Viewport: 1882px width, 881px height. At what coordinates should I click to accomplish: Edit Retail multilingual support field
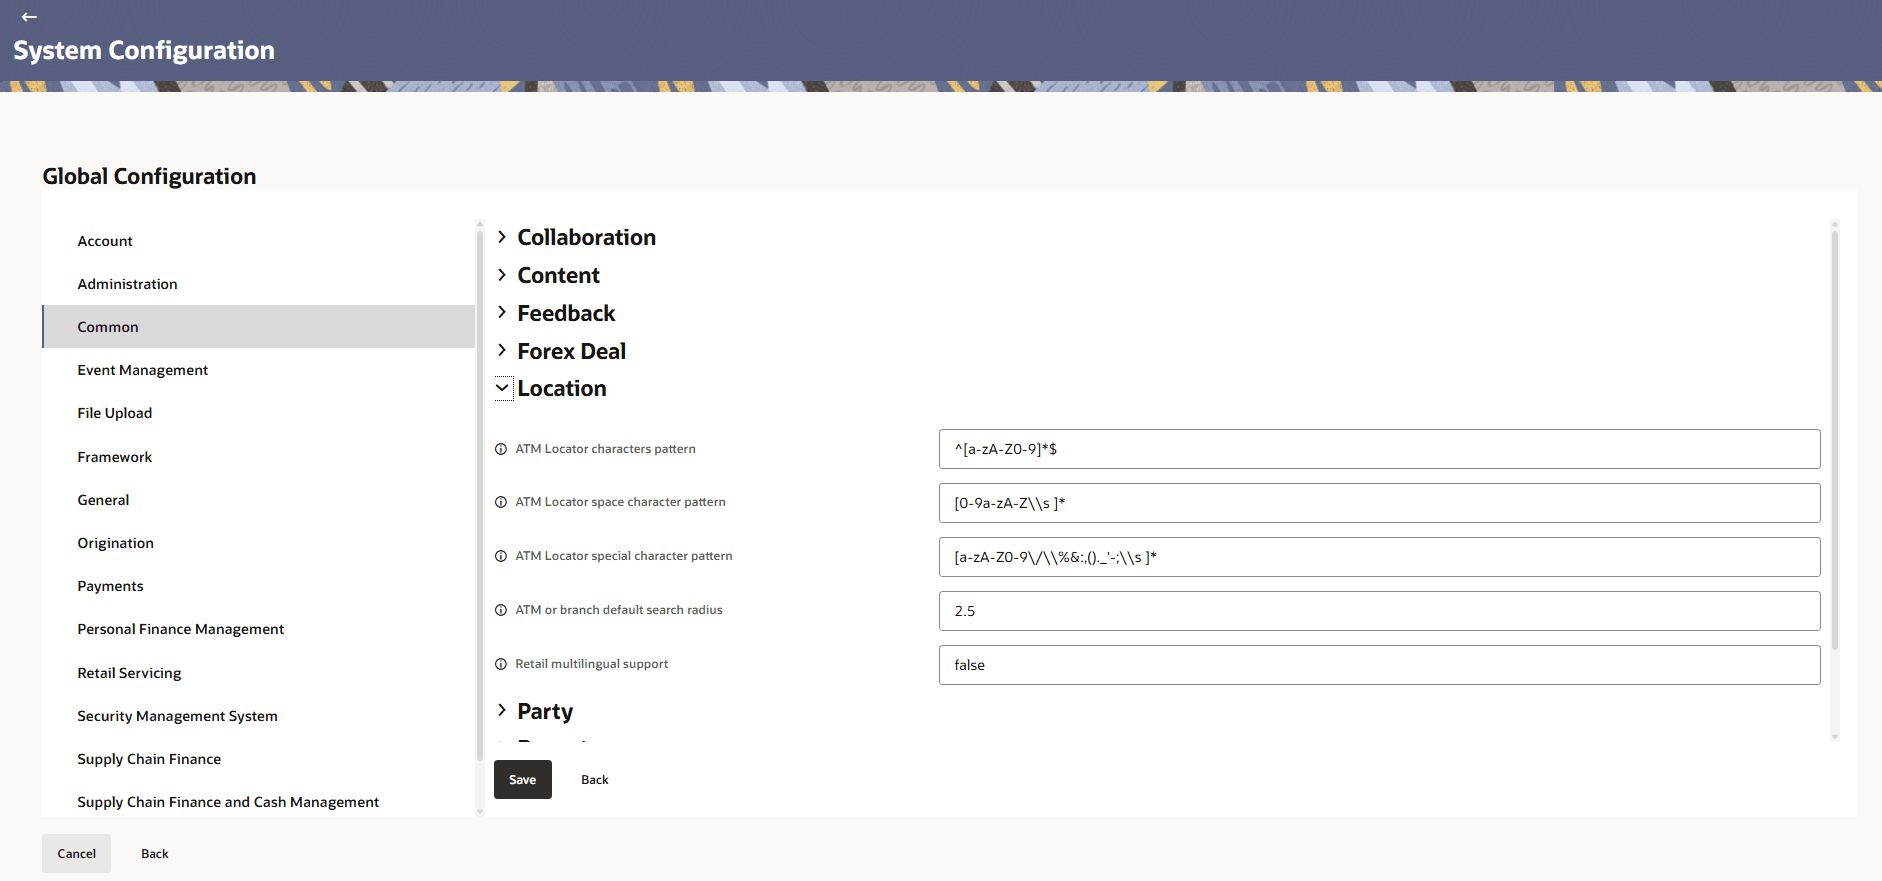(x=1379, y=665)
